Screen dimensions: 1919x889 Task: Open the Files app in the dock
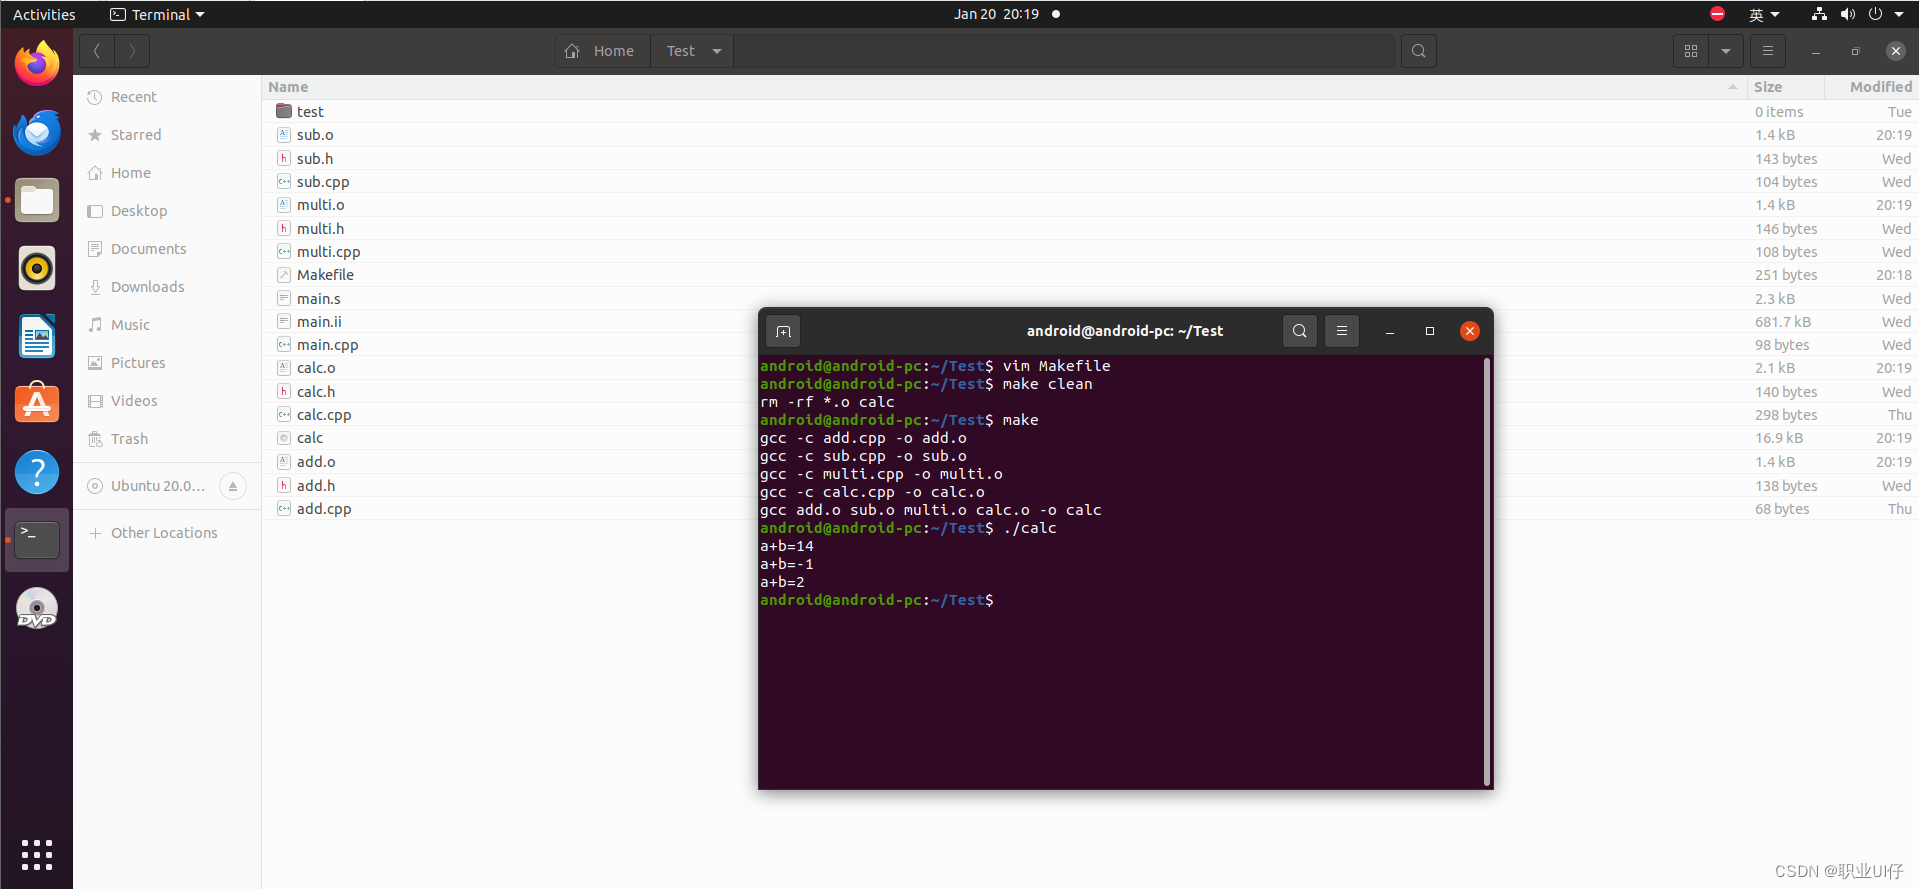point(37,200)
